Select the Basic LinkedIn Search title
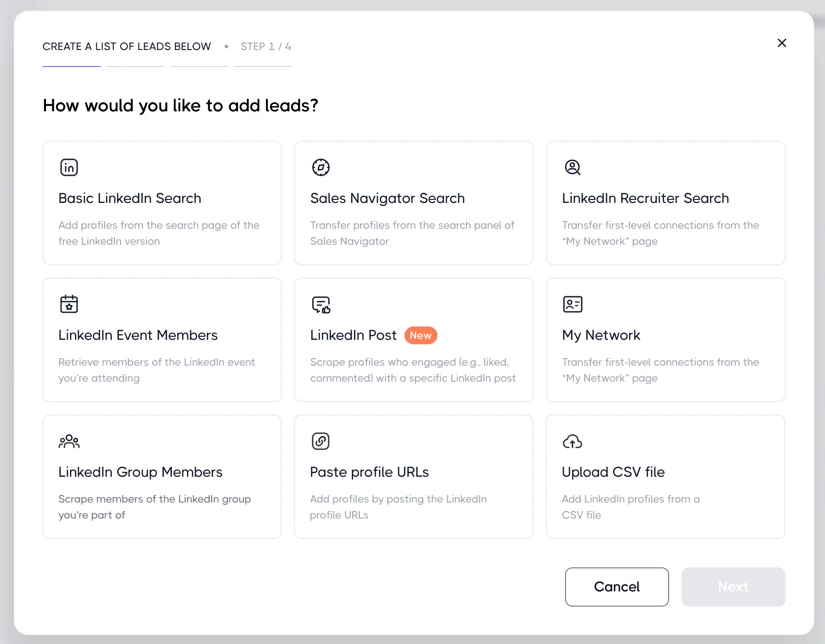Viewport: 825px width, 644px height. coord(130,198)
